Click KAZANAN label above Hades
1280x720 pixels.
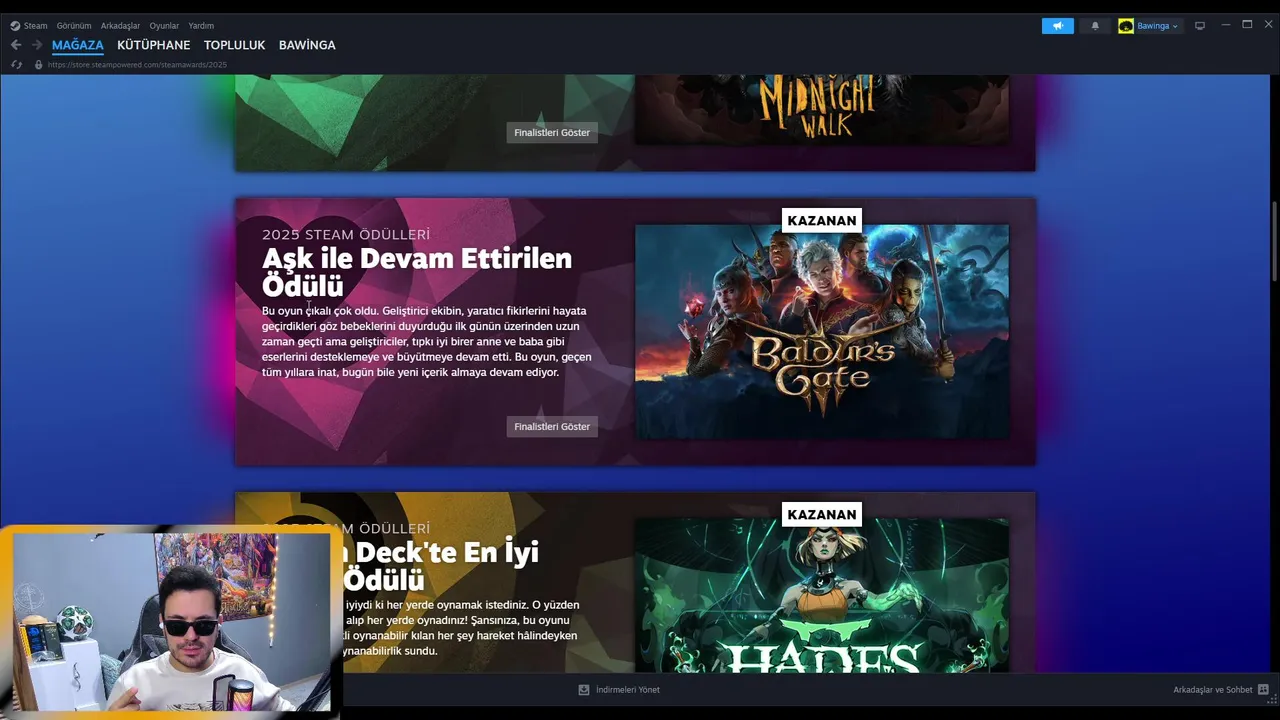(822, 514)
